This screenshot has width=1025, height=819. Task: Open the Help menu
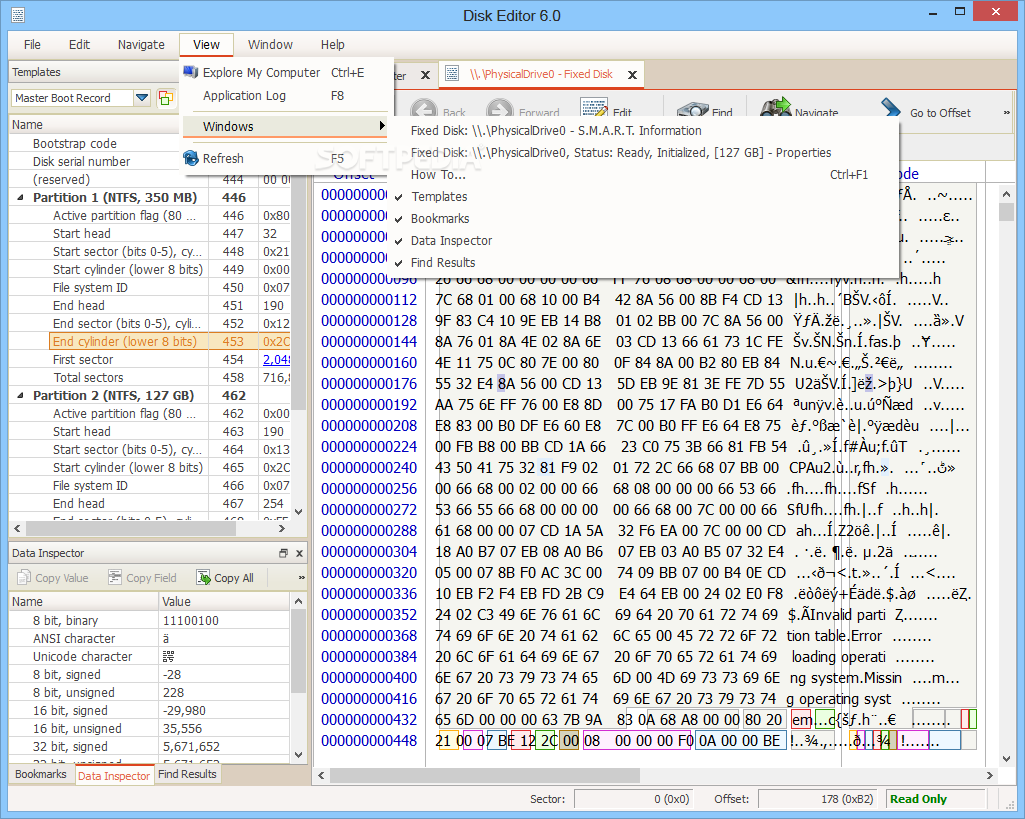(x=332, y=44)
